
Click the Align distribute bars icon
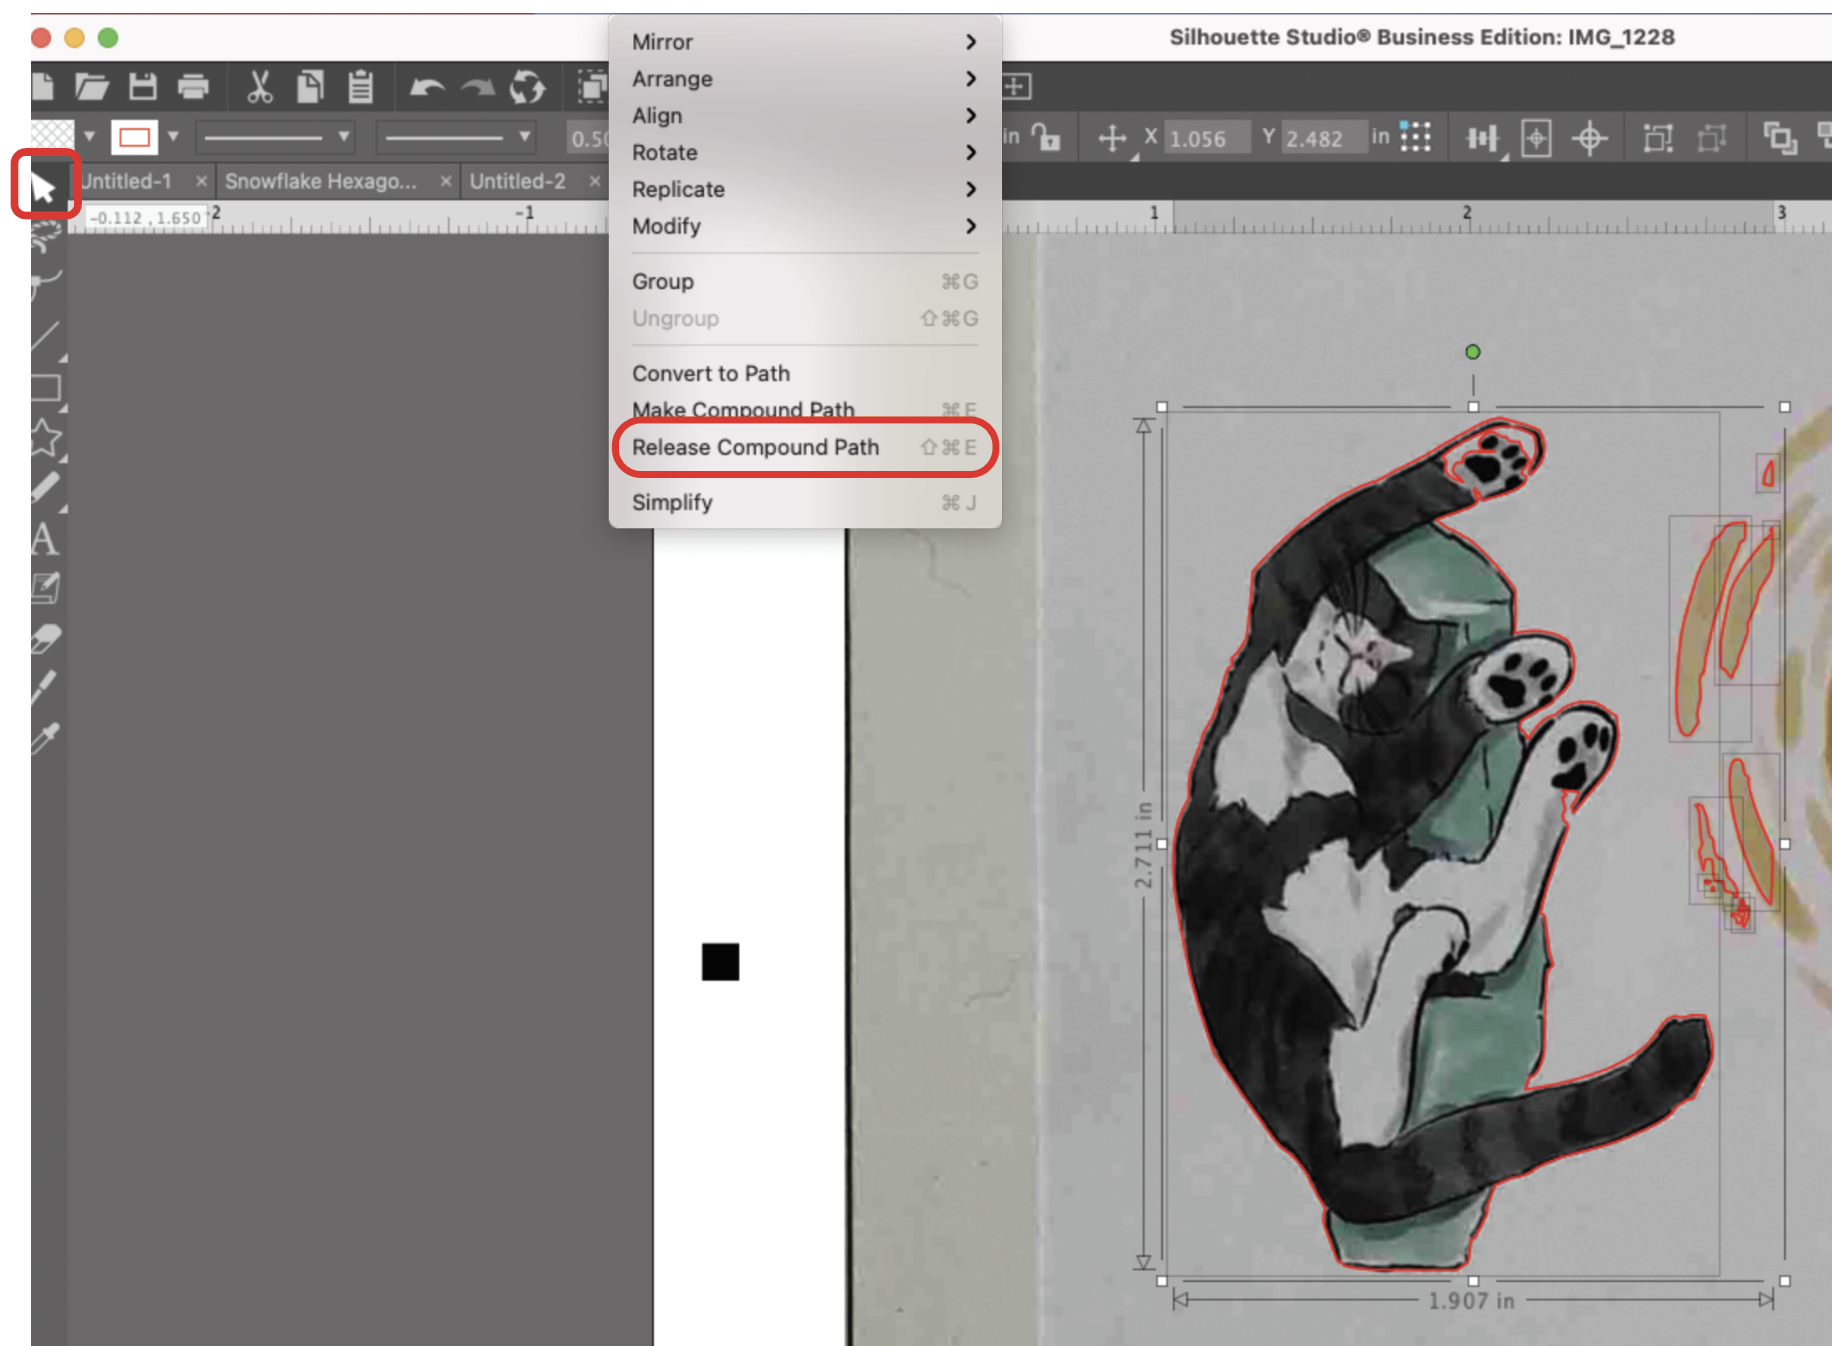tap(1482, 138)
